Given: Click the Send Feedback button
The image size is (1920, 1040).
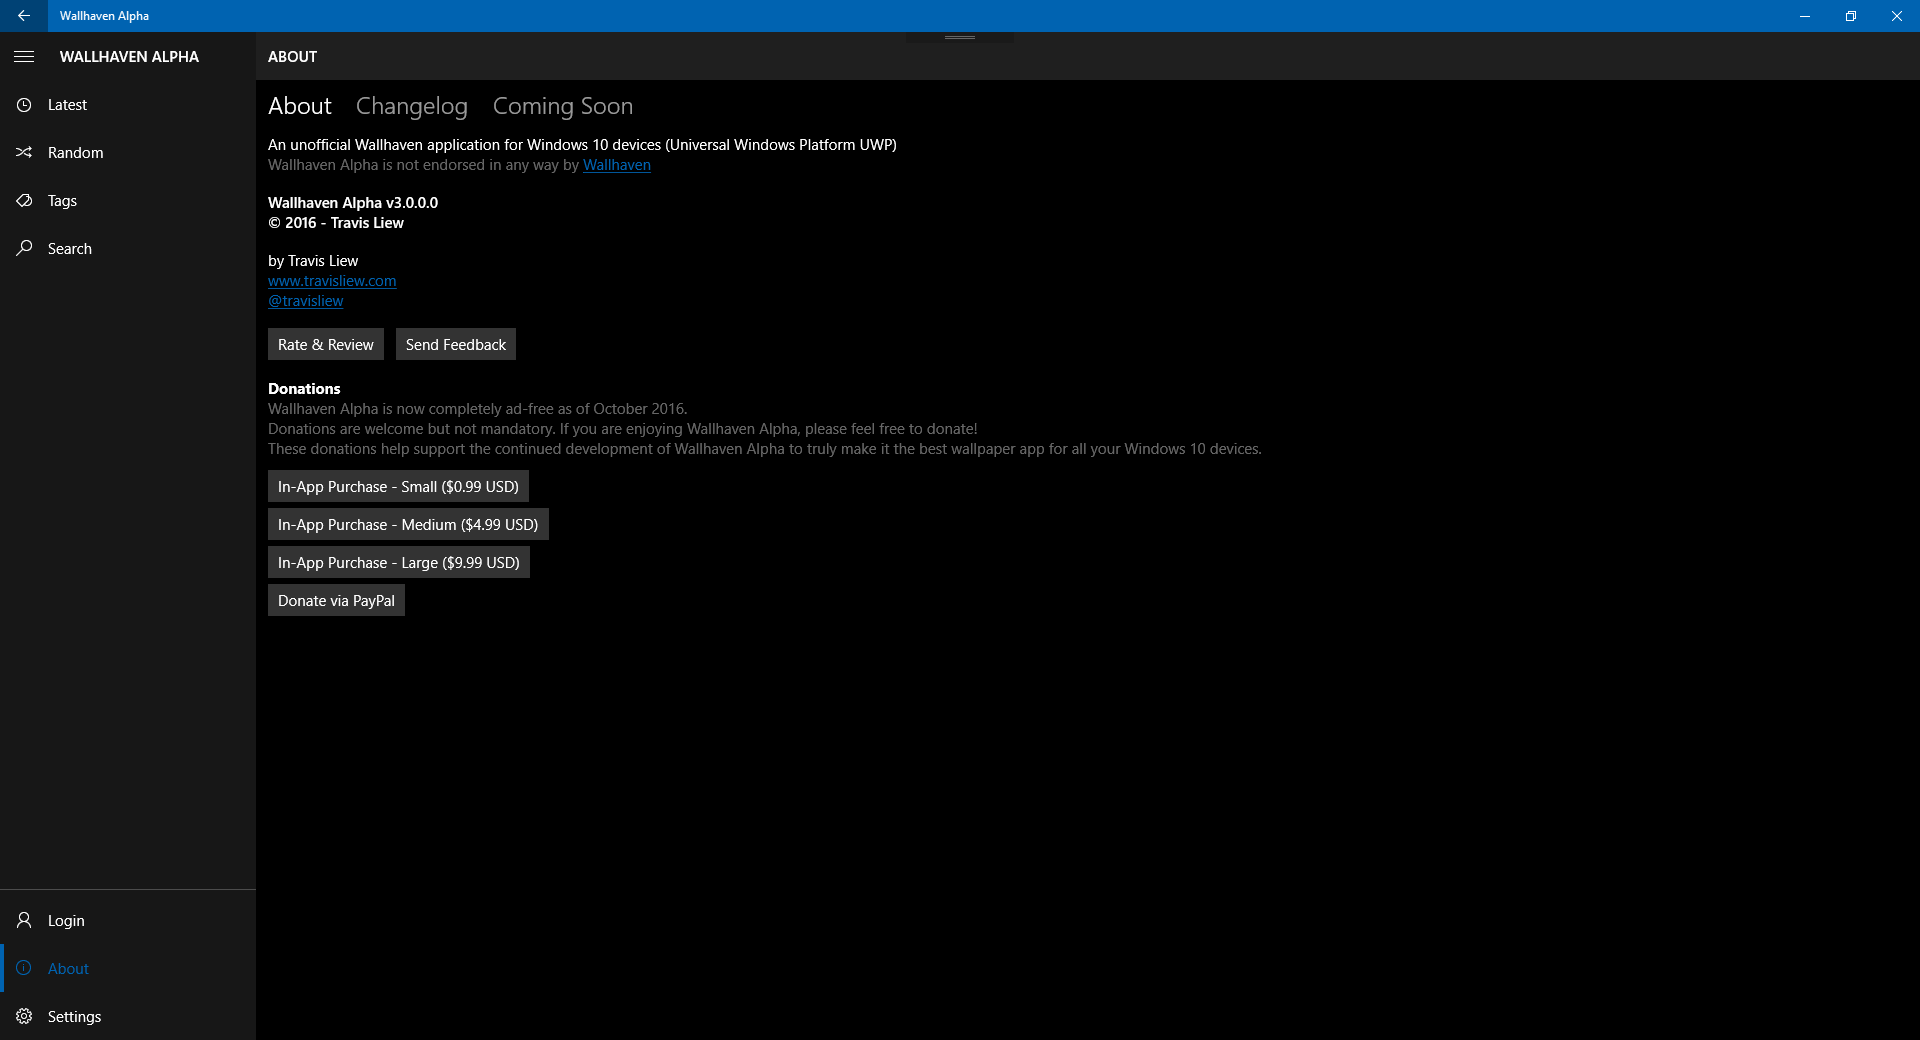Looking at the screenshot, I should coord(456,344).
